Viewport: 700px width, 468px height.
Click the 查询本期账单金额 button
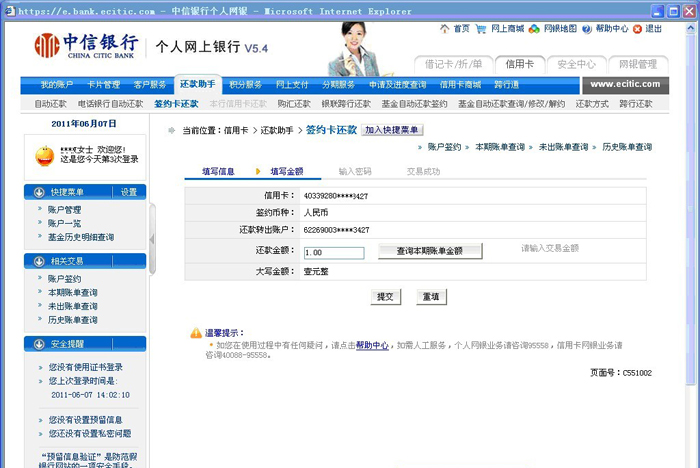pyautogui.click(x=430, y=251)
